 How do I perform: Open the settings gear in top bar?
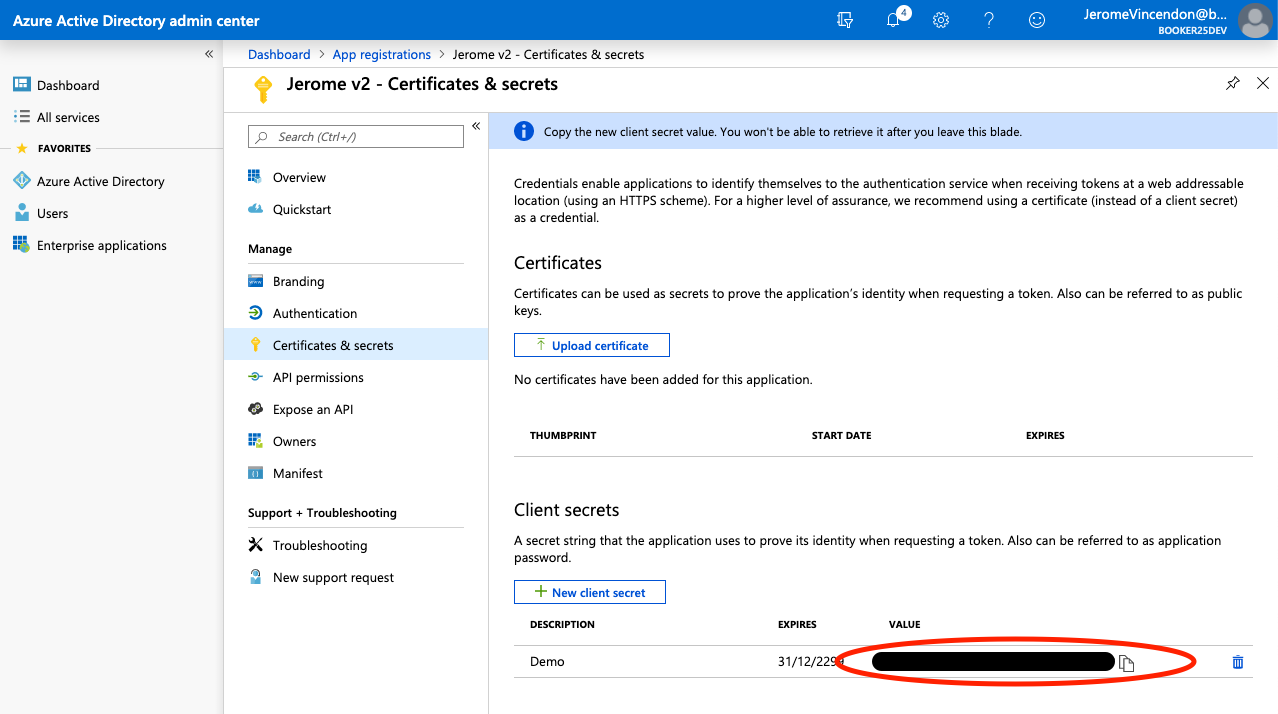(941, 20)
